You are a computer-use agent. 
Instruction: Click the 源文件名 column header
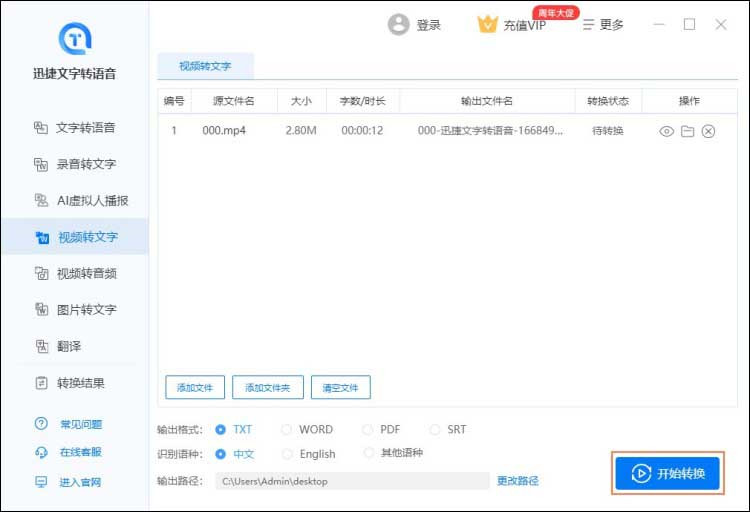tap(234, 101)
